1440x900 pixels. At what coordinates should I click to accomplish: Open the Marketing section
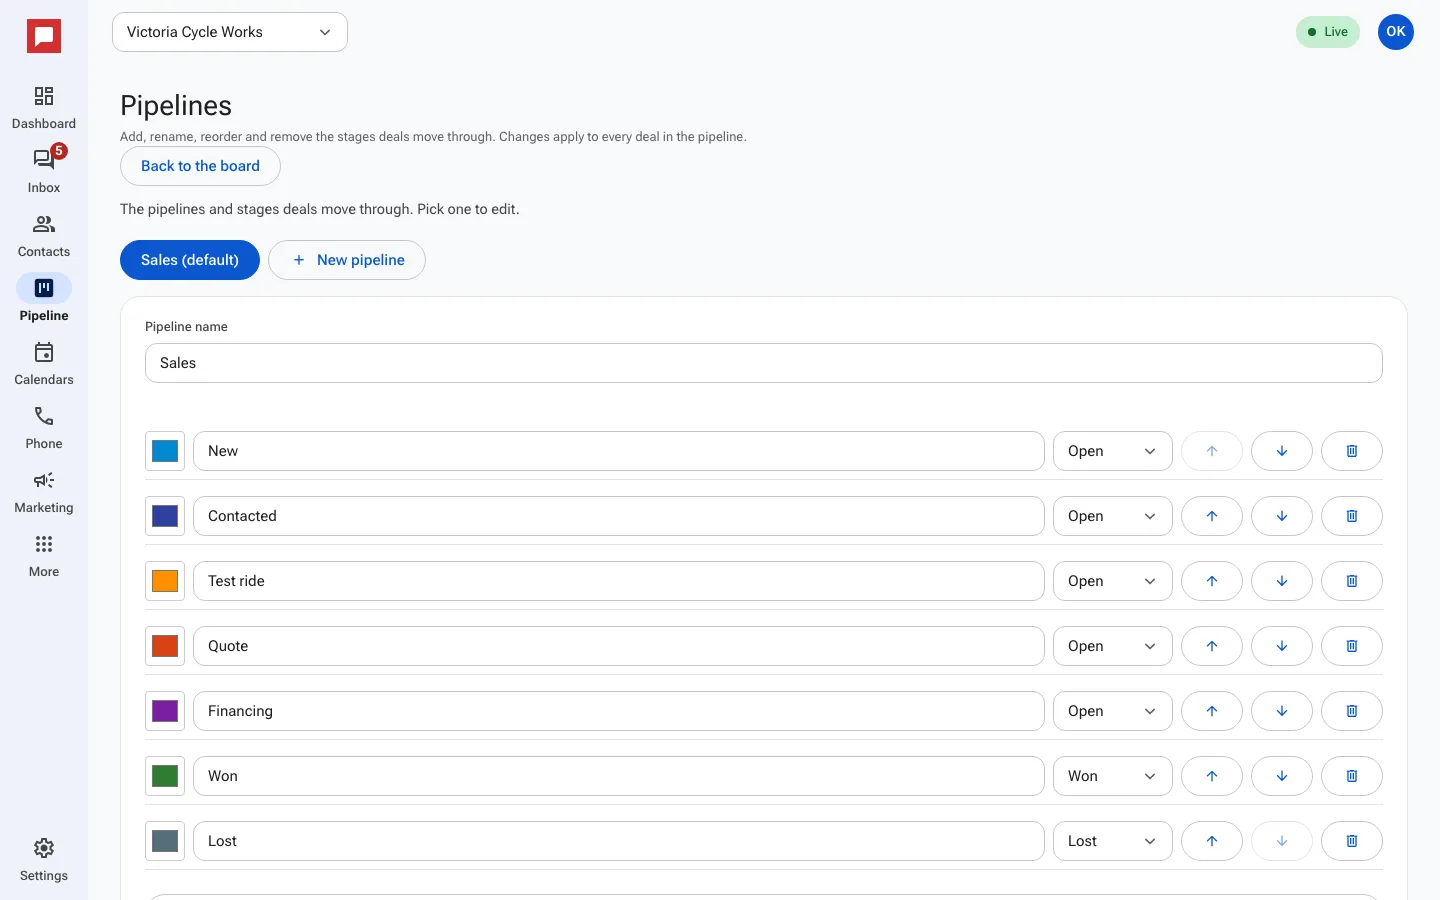tap(44, 492)
